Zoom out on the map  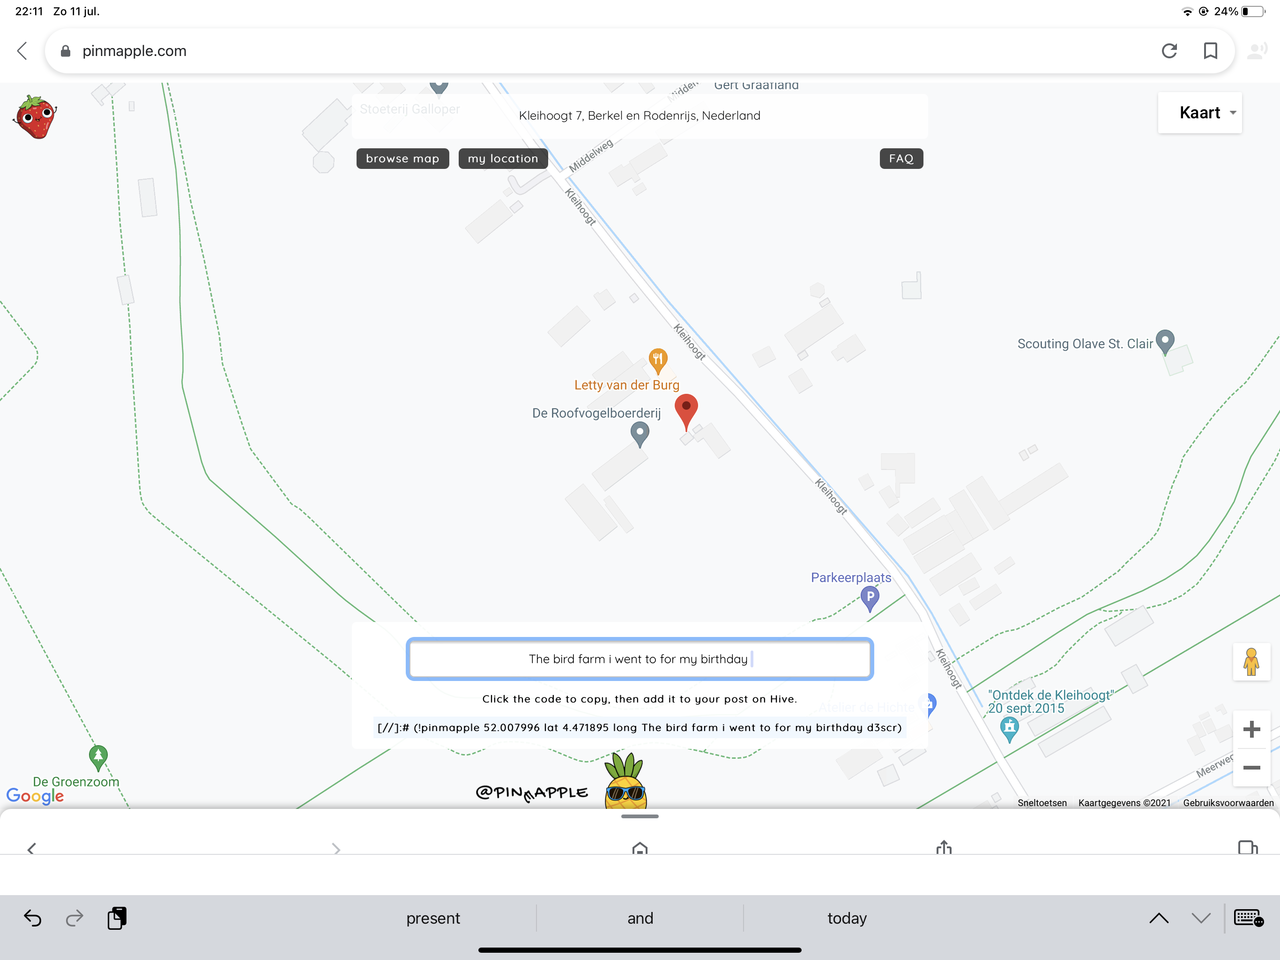(x=1251, y=768)
